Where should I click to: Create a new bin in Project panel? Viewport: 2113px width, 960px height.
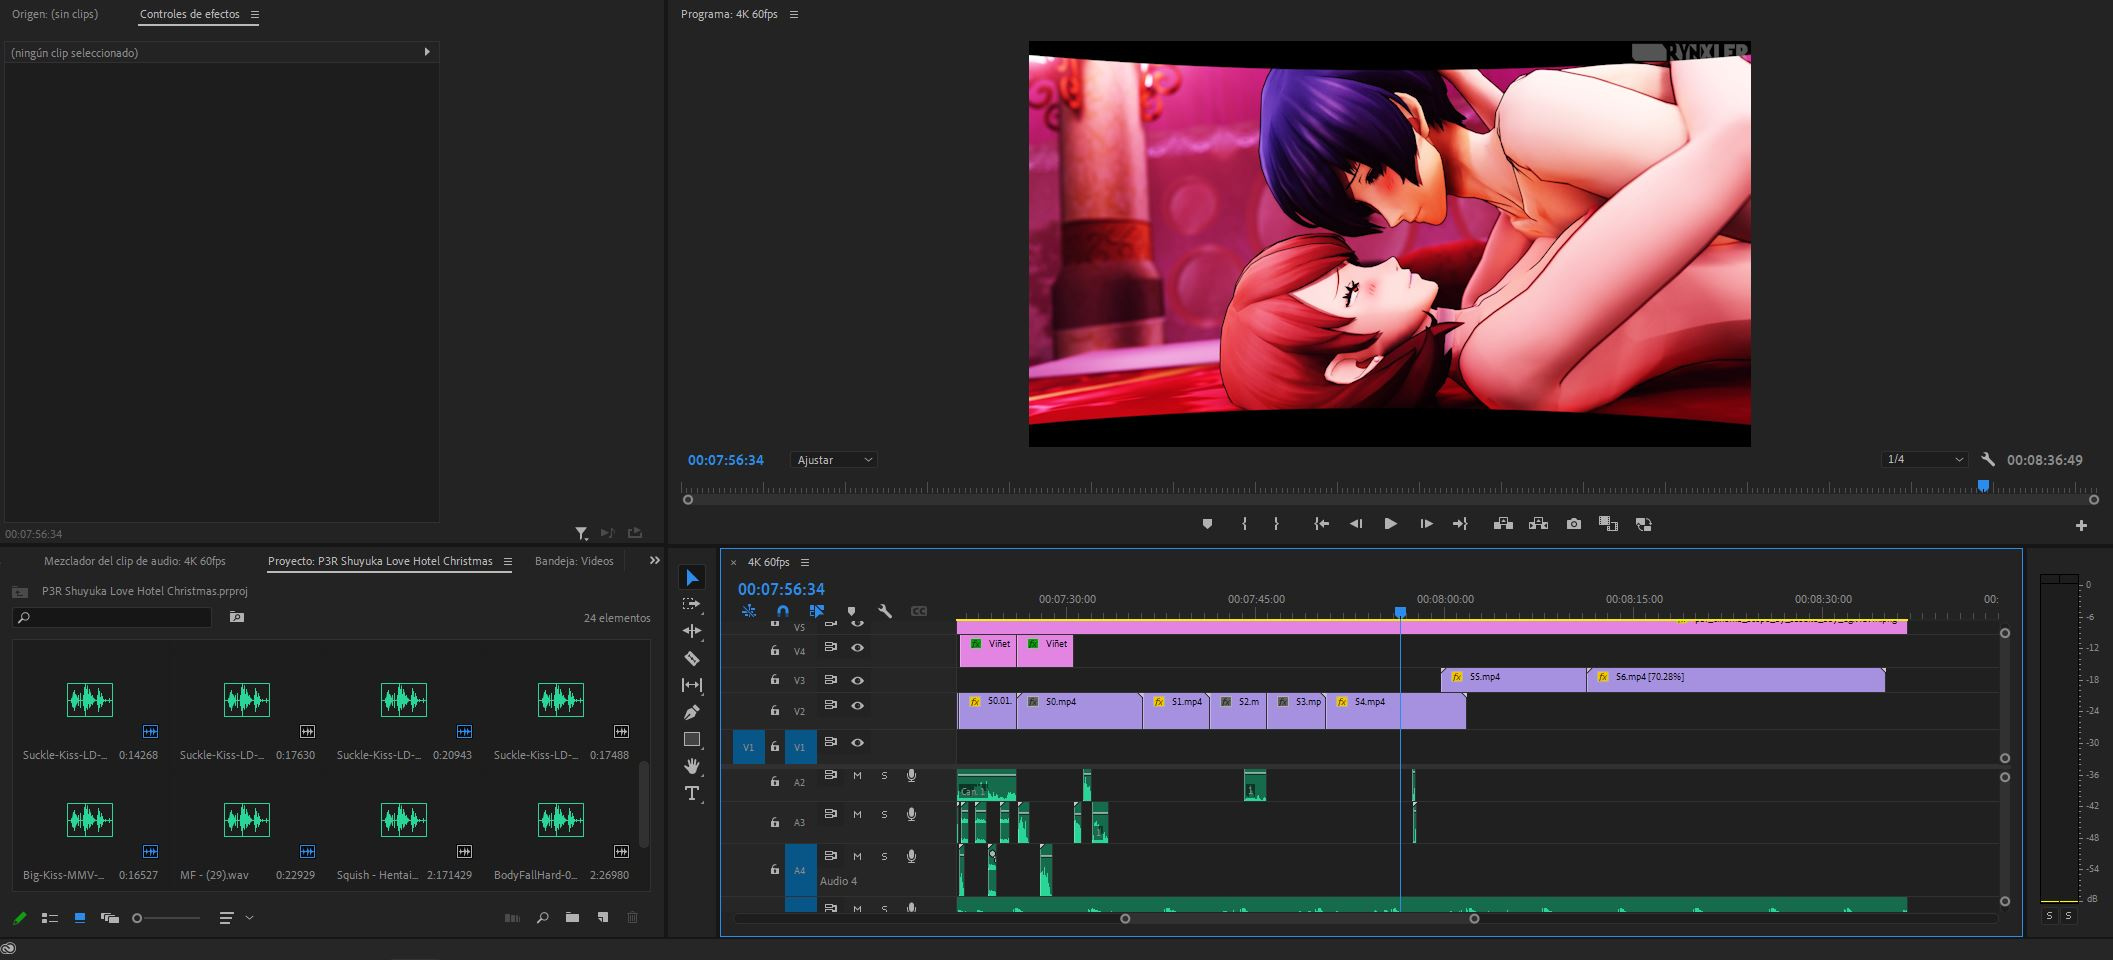(572, 918)
